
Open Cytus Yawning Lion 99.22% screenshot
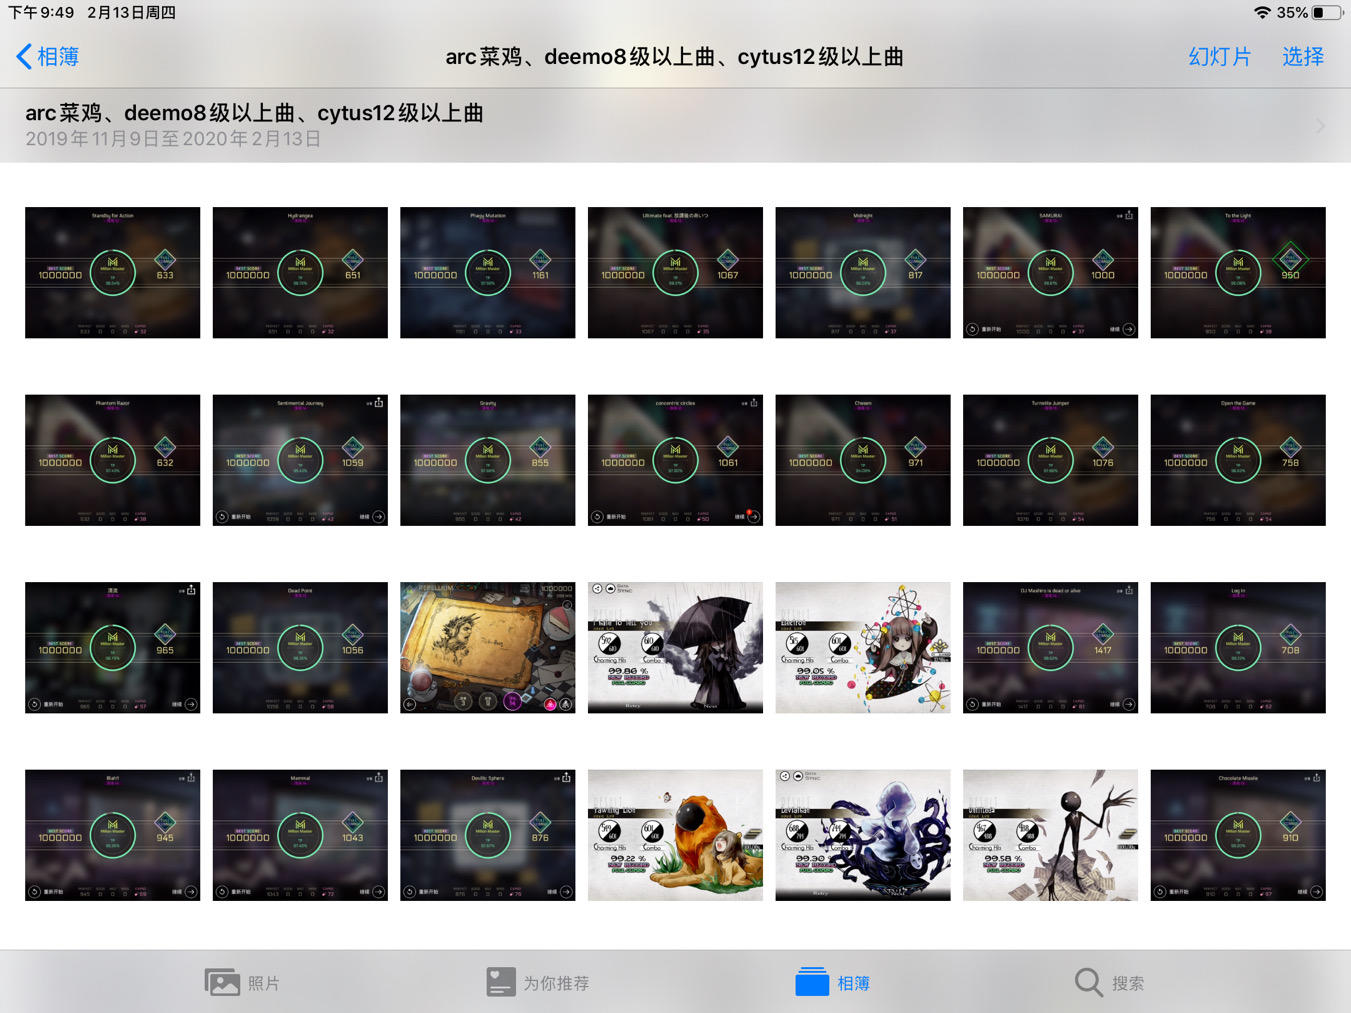coord(675,835)
